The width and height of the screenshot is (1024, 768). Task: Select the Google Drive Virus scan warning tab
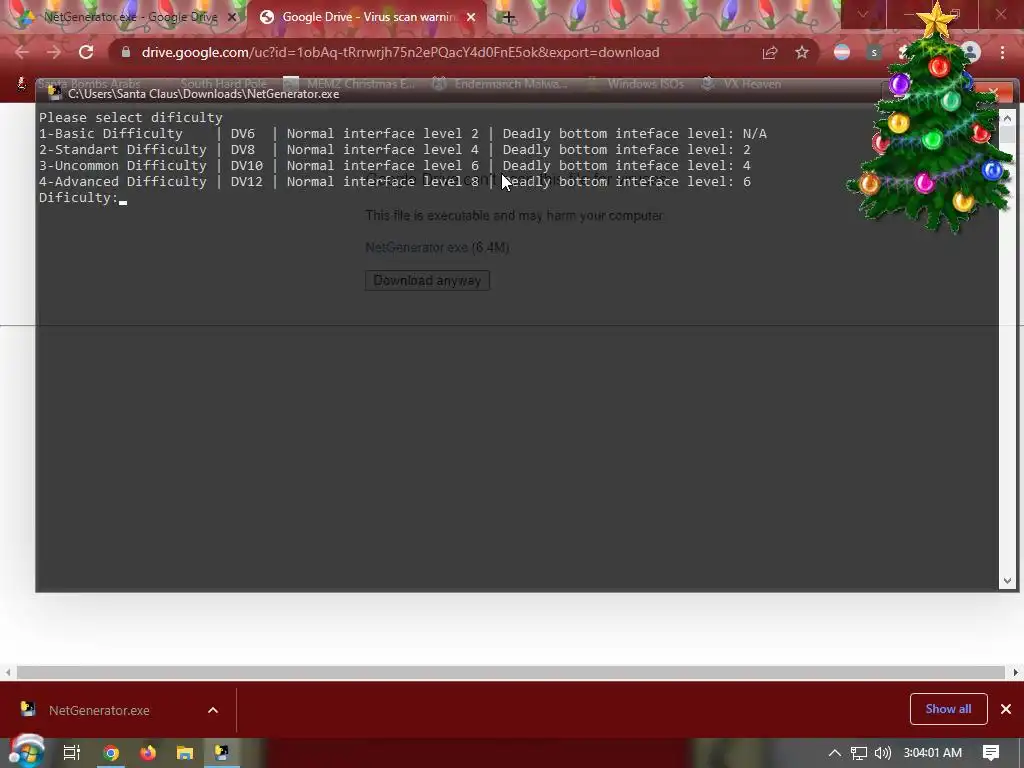(x=366, y=18)
